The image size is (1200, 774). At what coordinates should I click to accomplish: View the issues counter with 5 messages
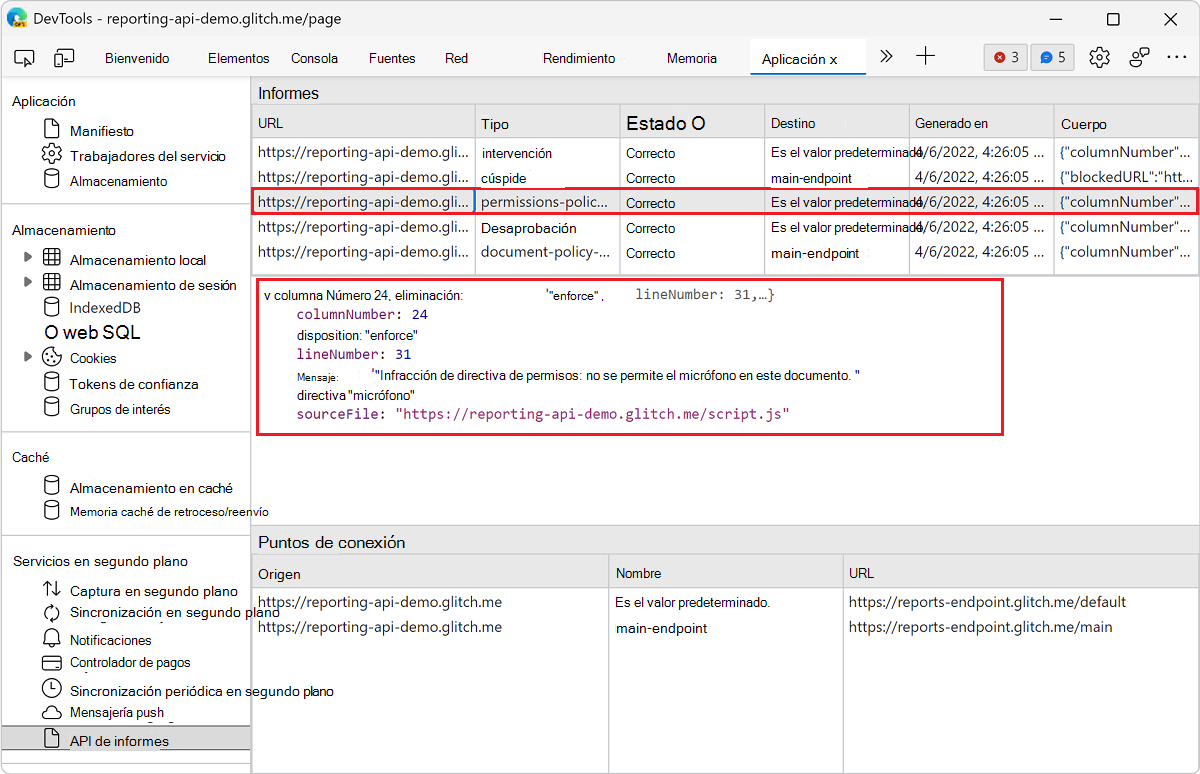click(x=1051, y=57)
